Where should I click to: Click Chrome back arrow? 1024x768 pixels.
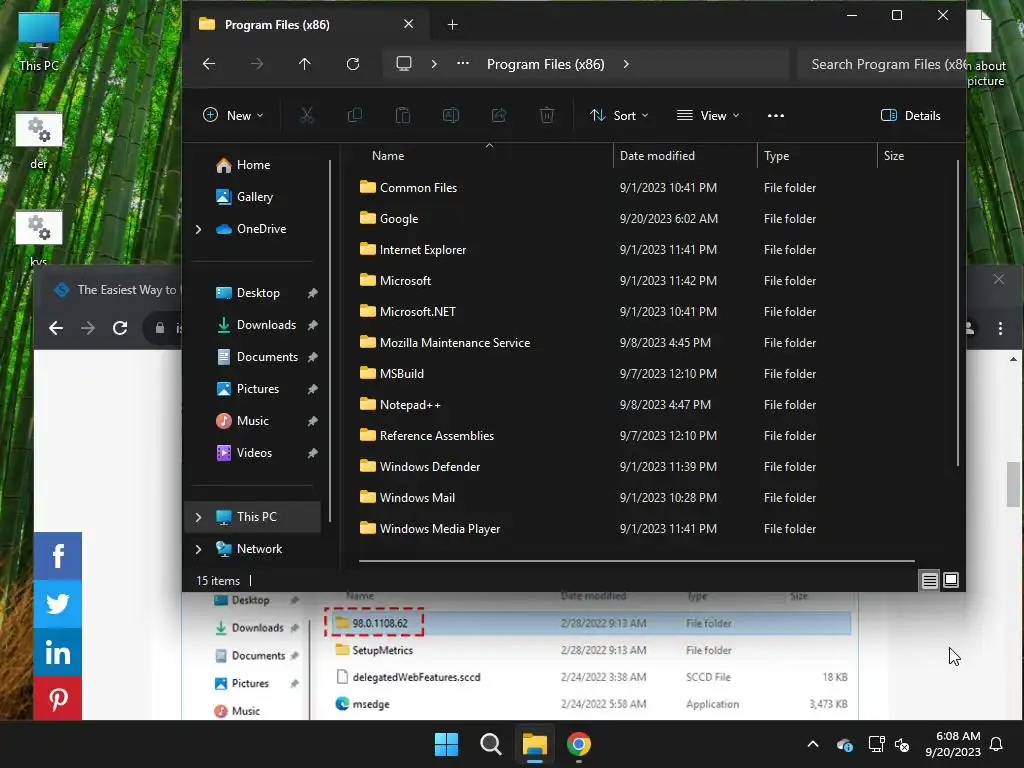click(56, 328)
